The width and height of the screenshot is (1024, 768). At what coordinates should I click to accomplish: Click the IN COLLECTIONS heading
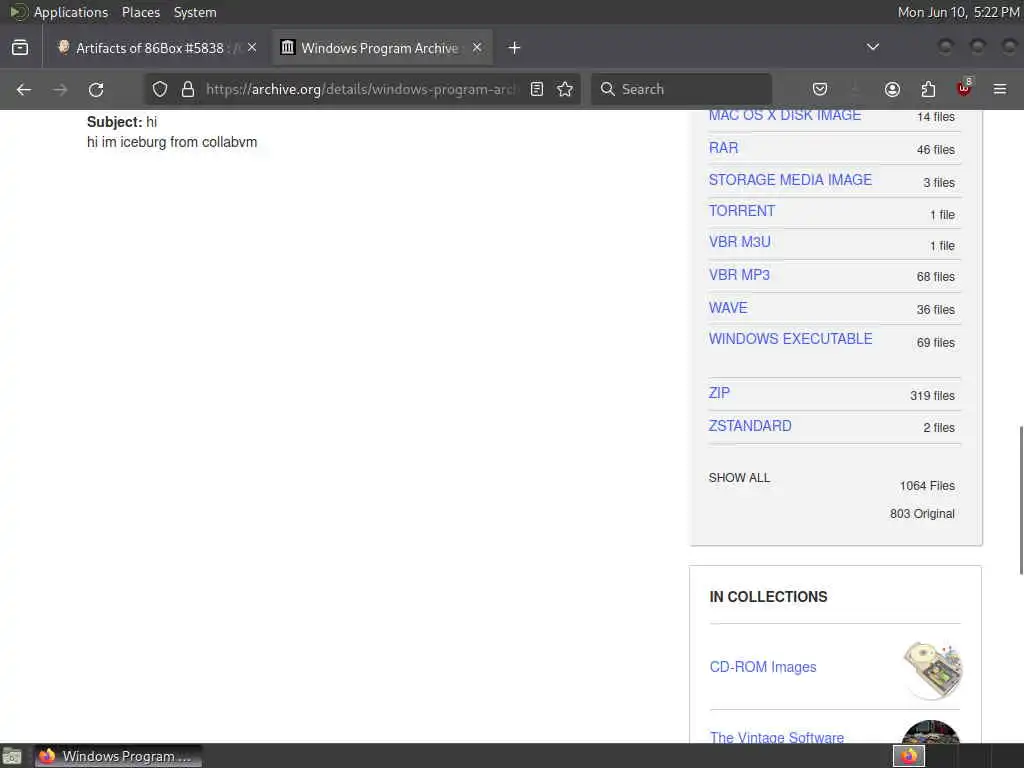pyautogui.click(x=768, y=597)
